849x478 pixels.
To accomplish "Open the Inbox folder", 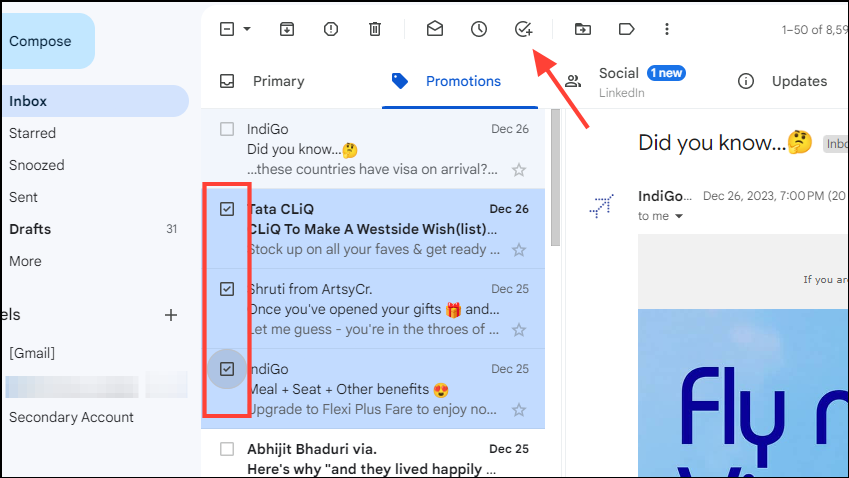I will pos(94,101).
